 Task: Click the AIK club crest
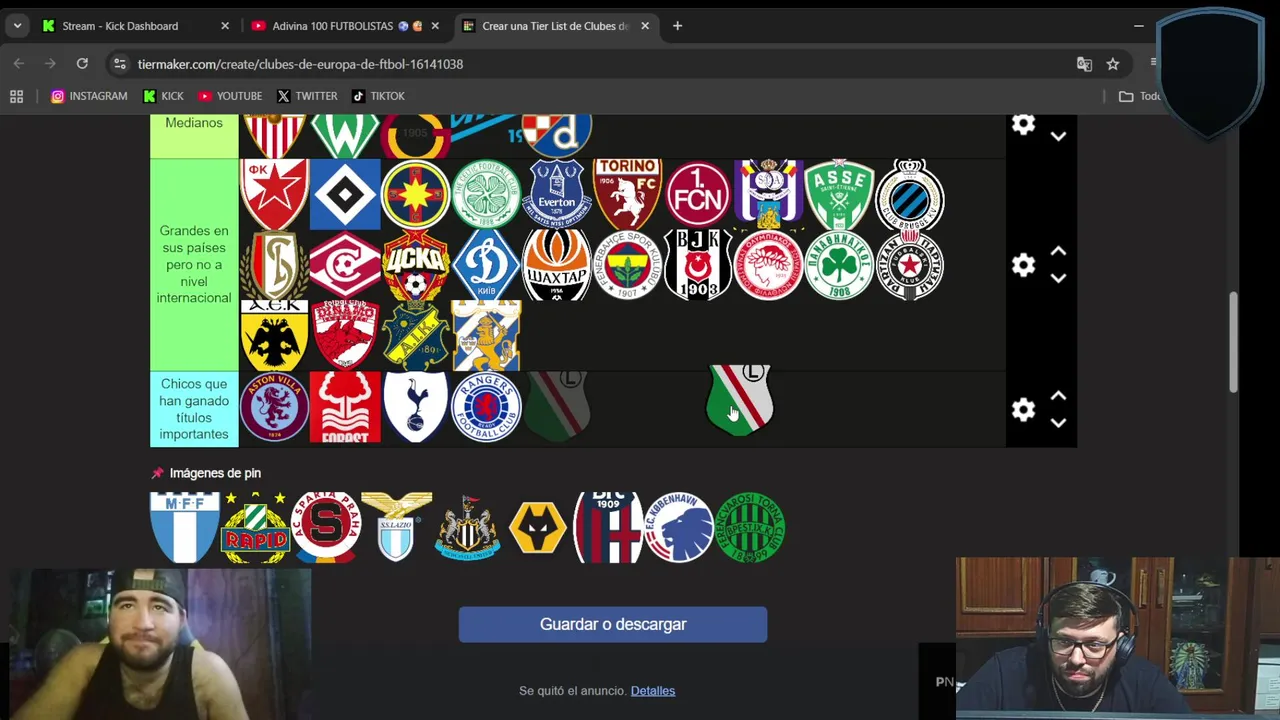(415, 335)
